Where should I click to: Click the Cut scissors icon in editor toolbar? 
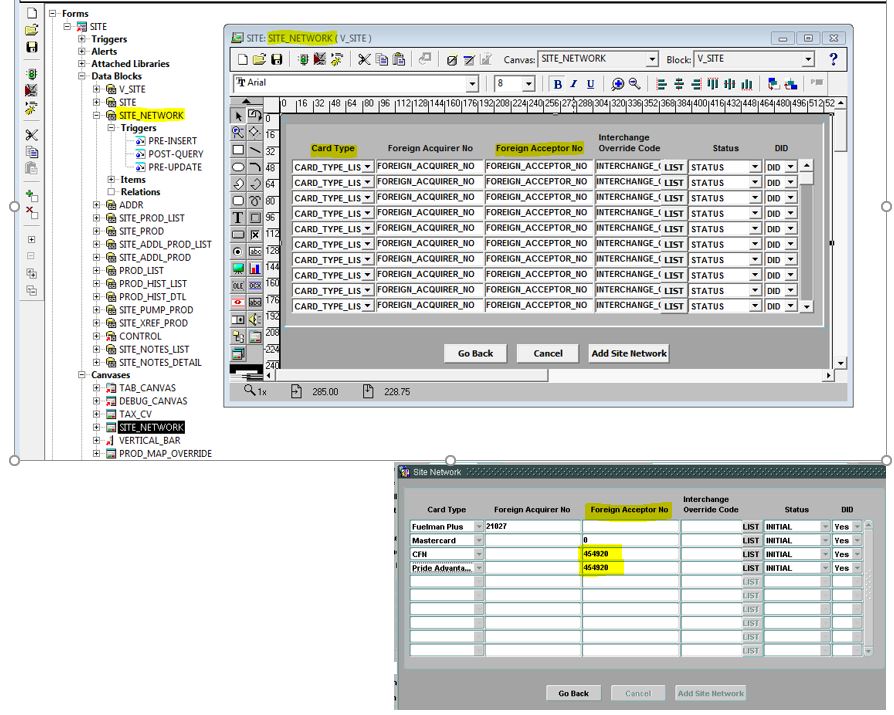coord(365,60)
